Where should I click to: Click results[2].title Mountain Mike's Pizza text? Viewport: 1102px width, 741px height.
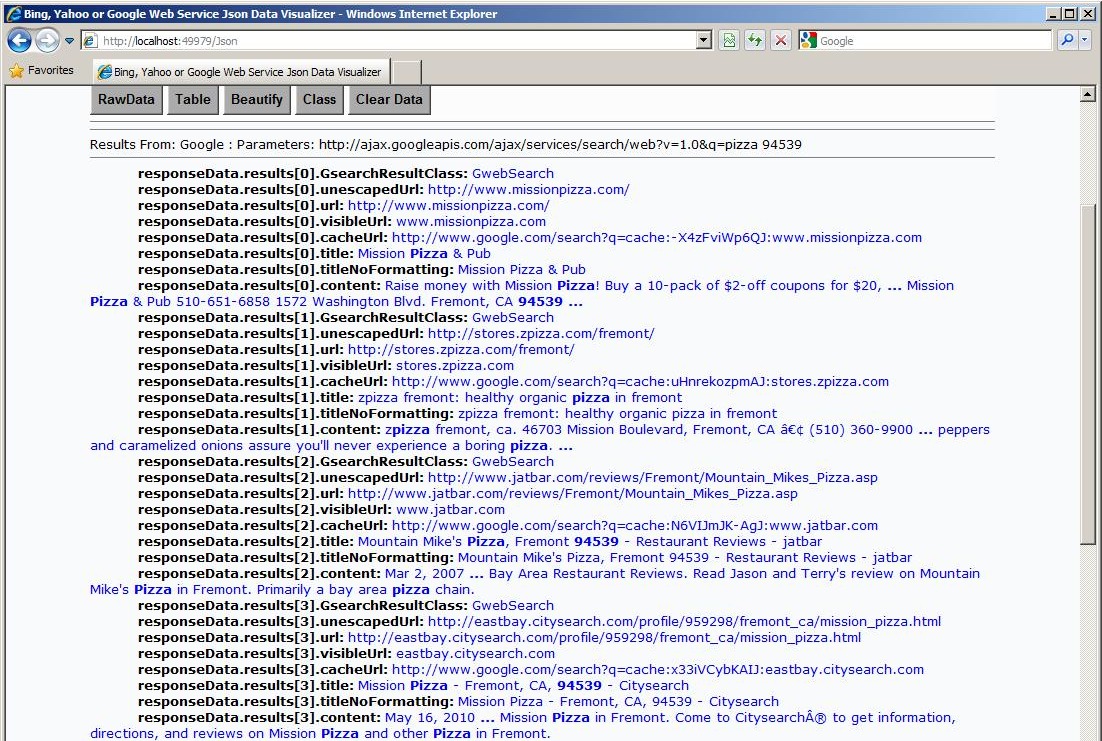coord(590,542)
